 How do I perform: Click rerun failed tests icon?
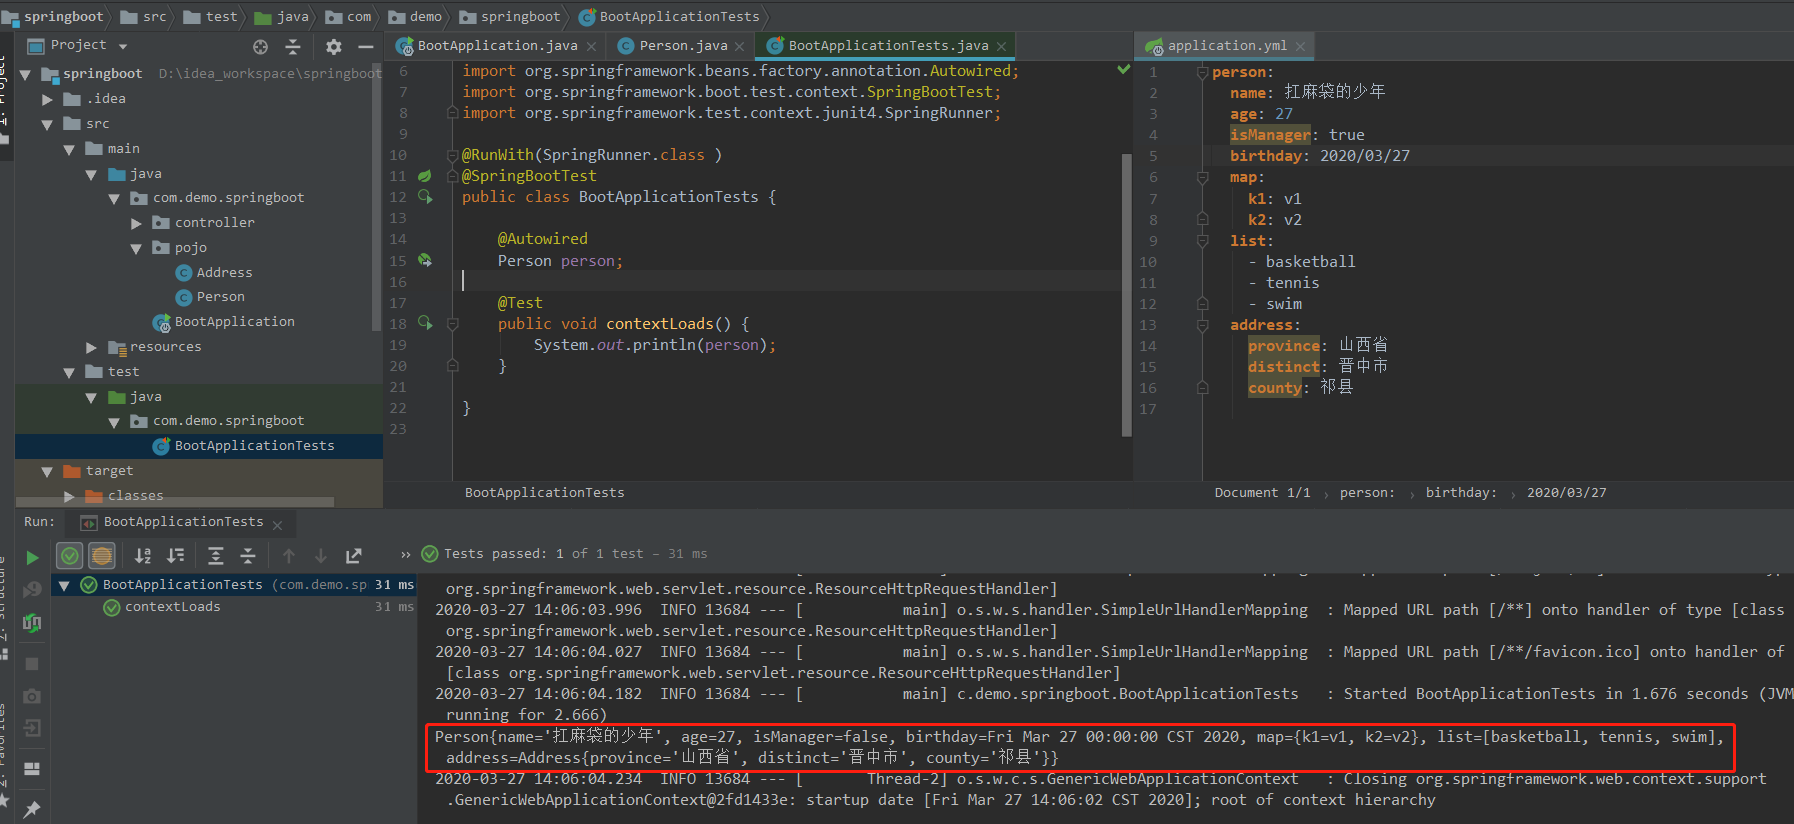[32, 590]
